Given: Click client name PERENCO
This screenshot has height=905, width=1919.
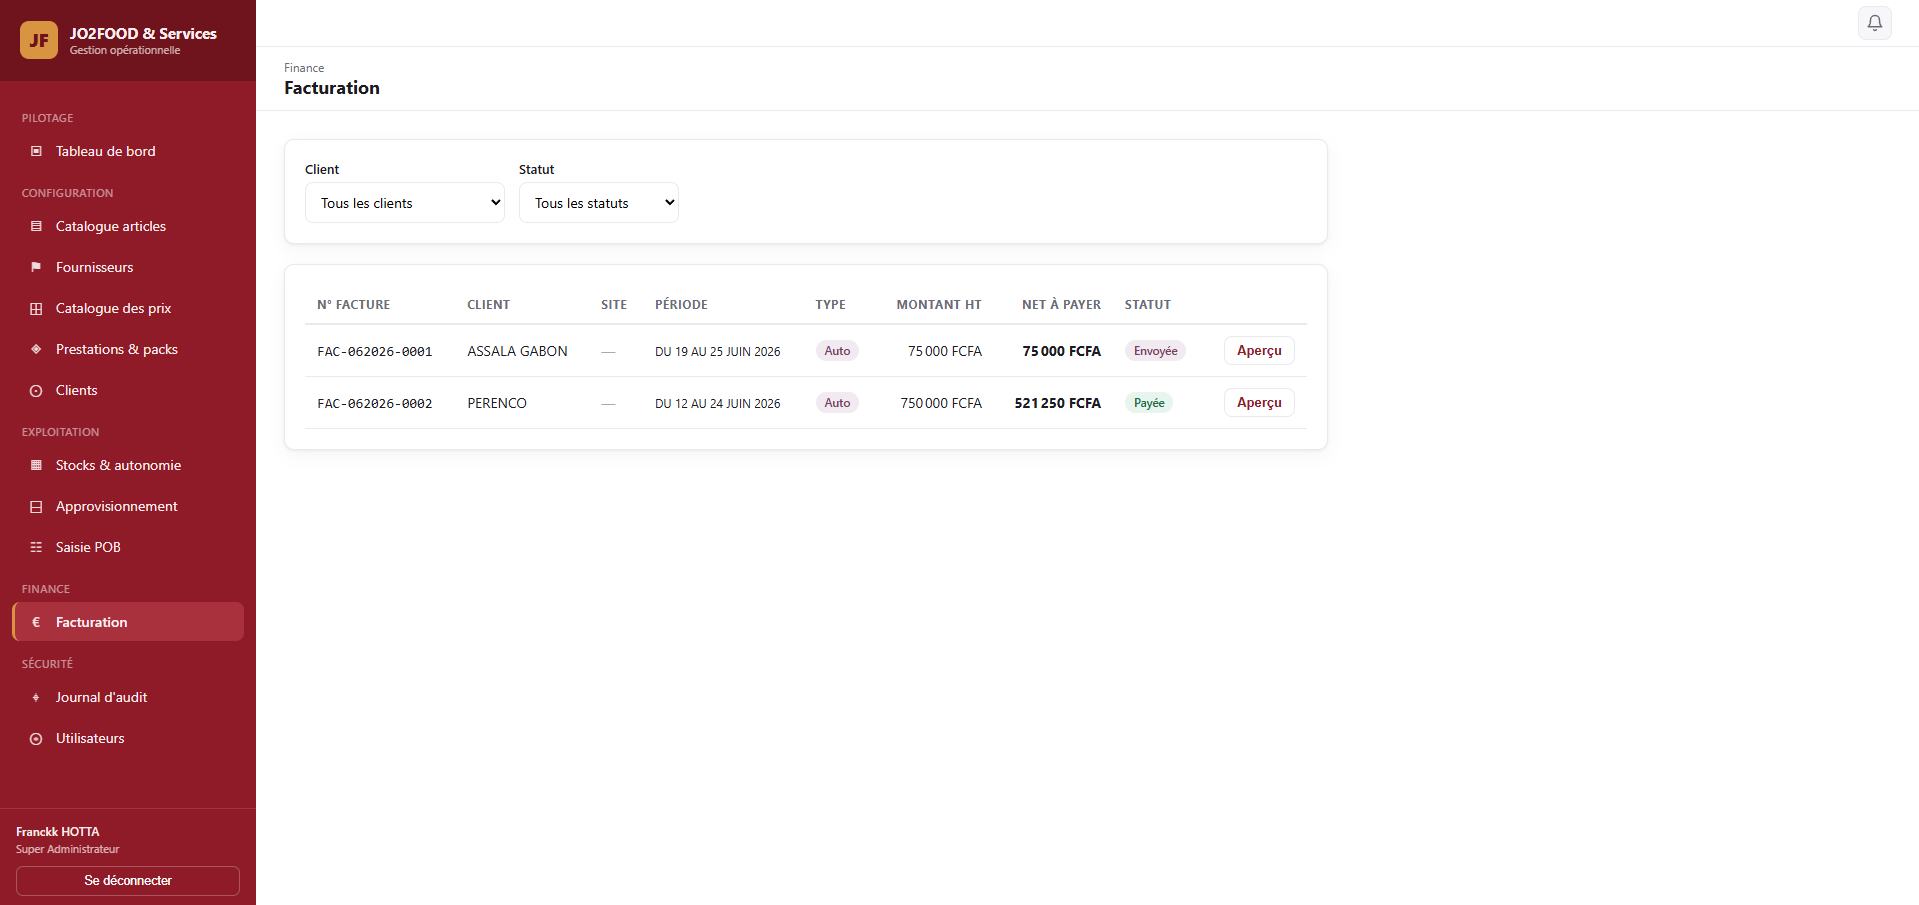Looking at the screenshot, I should point(497,403).
